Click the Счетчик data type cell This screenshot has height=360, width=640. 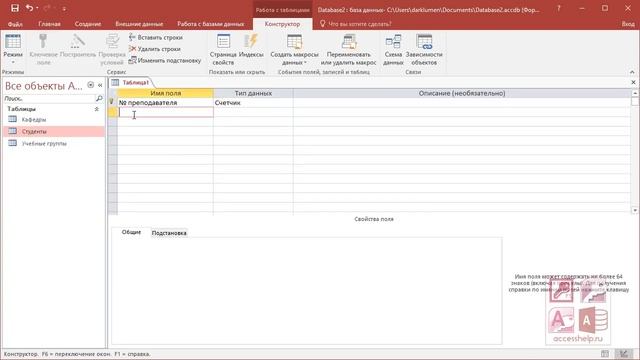click(x=253, y=102)
